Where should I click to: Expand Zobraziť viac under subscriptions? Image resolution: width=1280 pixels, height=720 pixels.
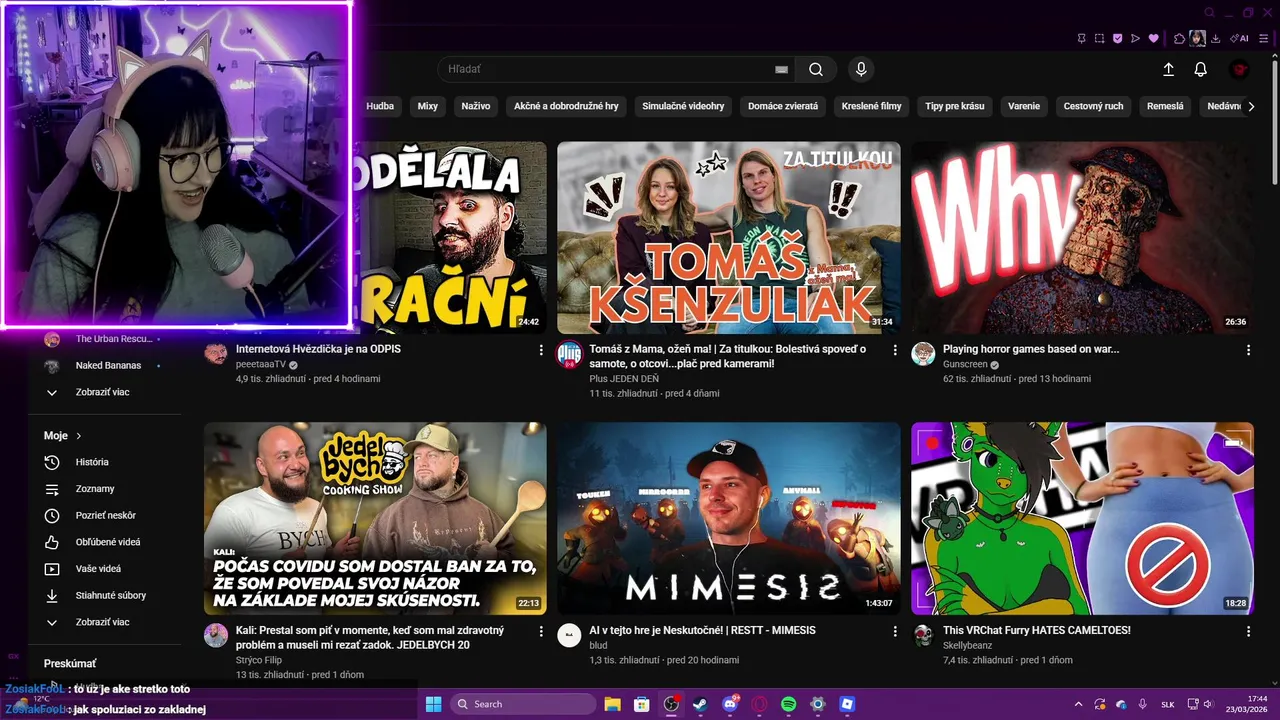click(x=104, y=392)
